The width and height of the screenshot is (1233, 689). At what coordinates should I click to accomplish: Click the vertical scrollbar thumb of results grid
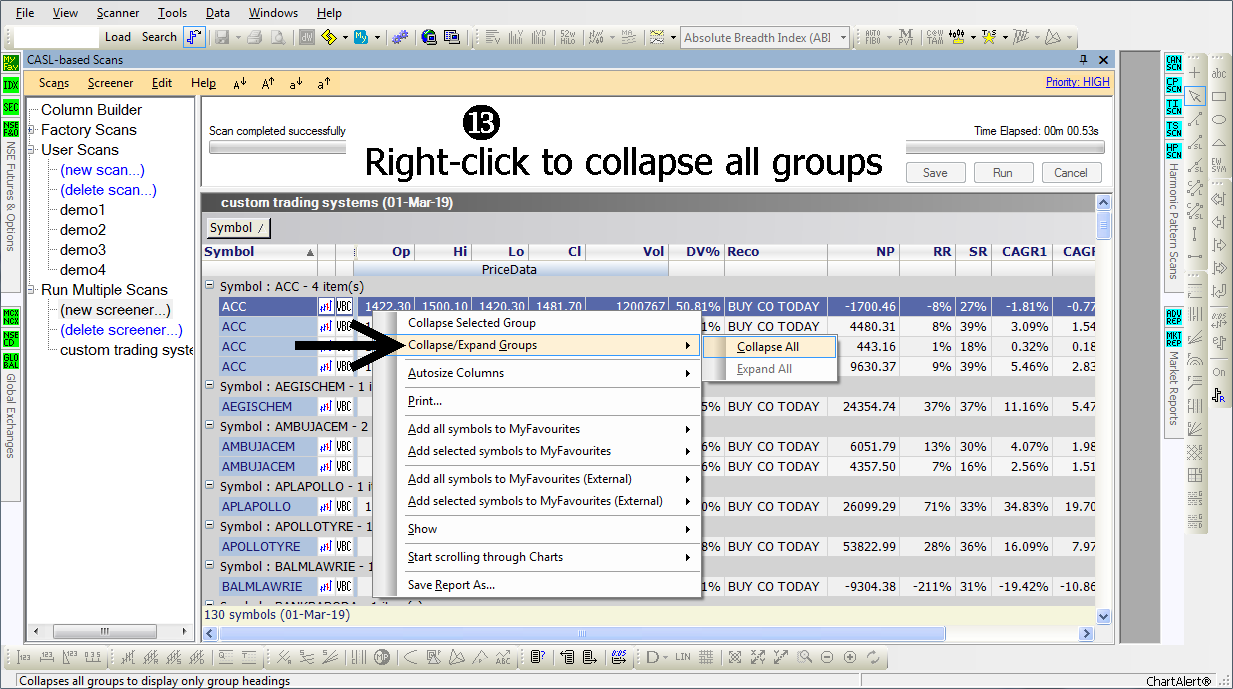click(1103, 224)
